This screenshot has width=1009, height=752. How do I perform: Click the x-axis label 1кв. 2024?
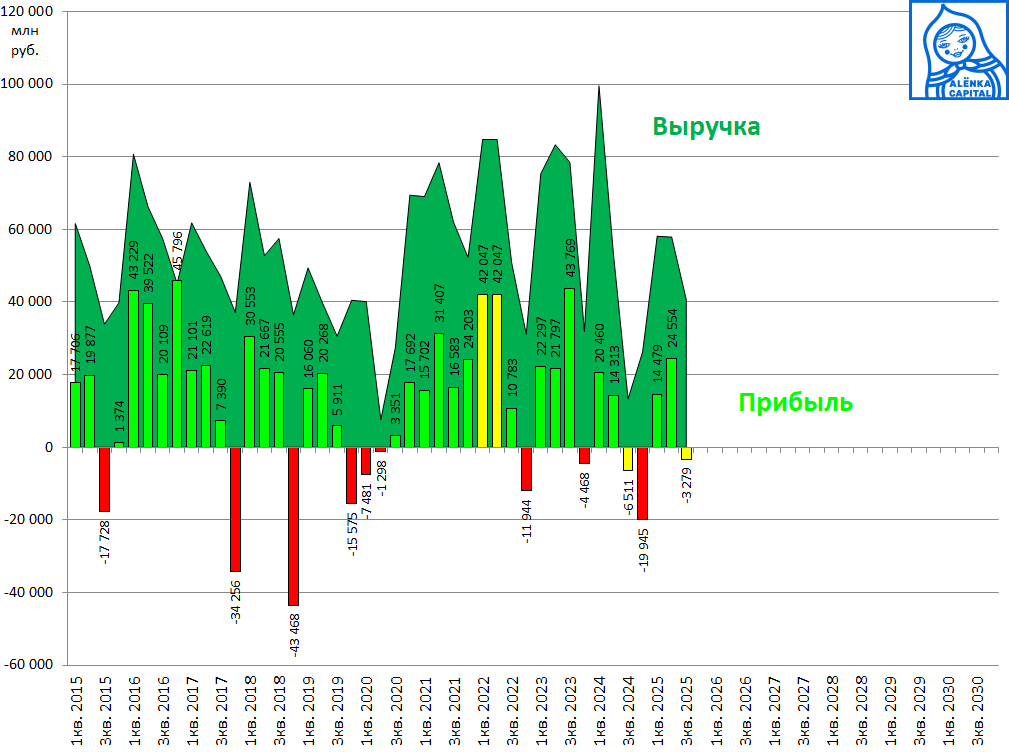pyautogui.click(x=599, y=710)
